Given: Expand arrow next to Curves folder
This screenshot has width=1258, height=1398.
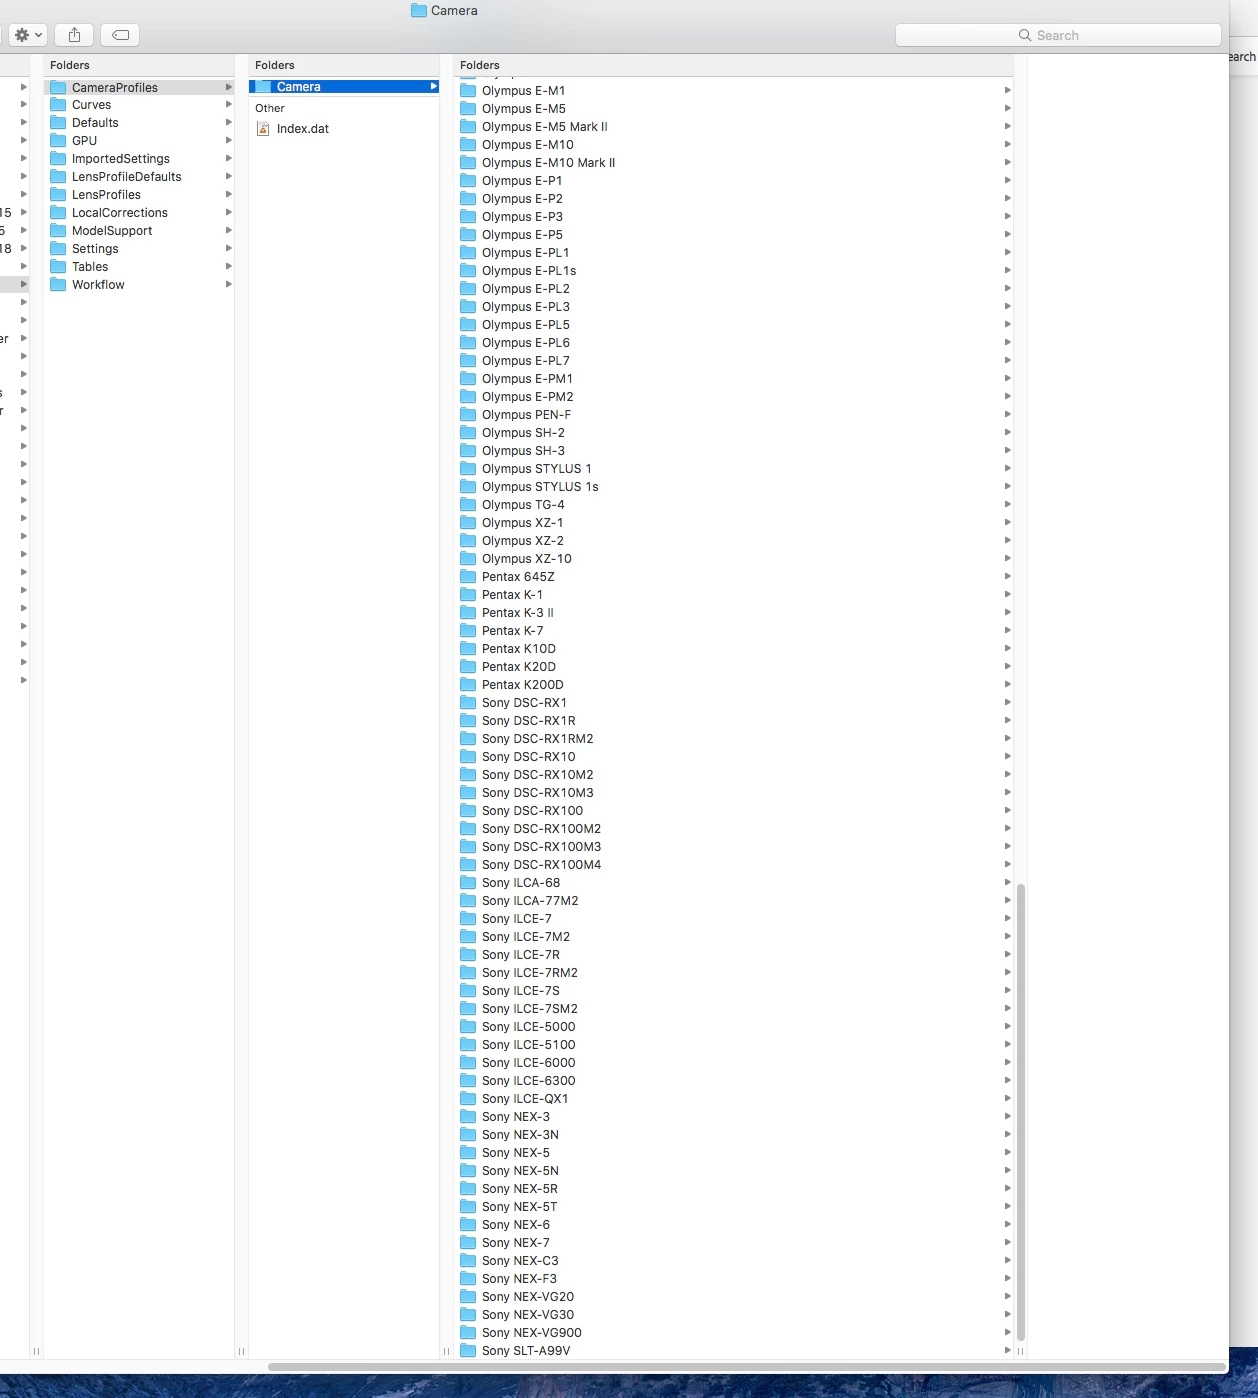Looking at the screenshot, I should point(229,105).
